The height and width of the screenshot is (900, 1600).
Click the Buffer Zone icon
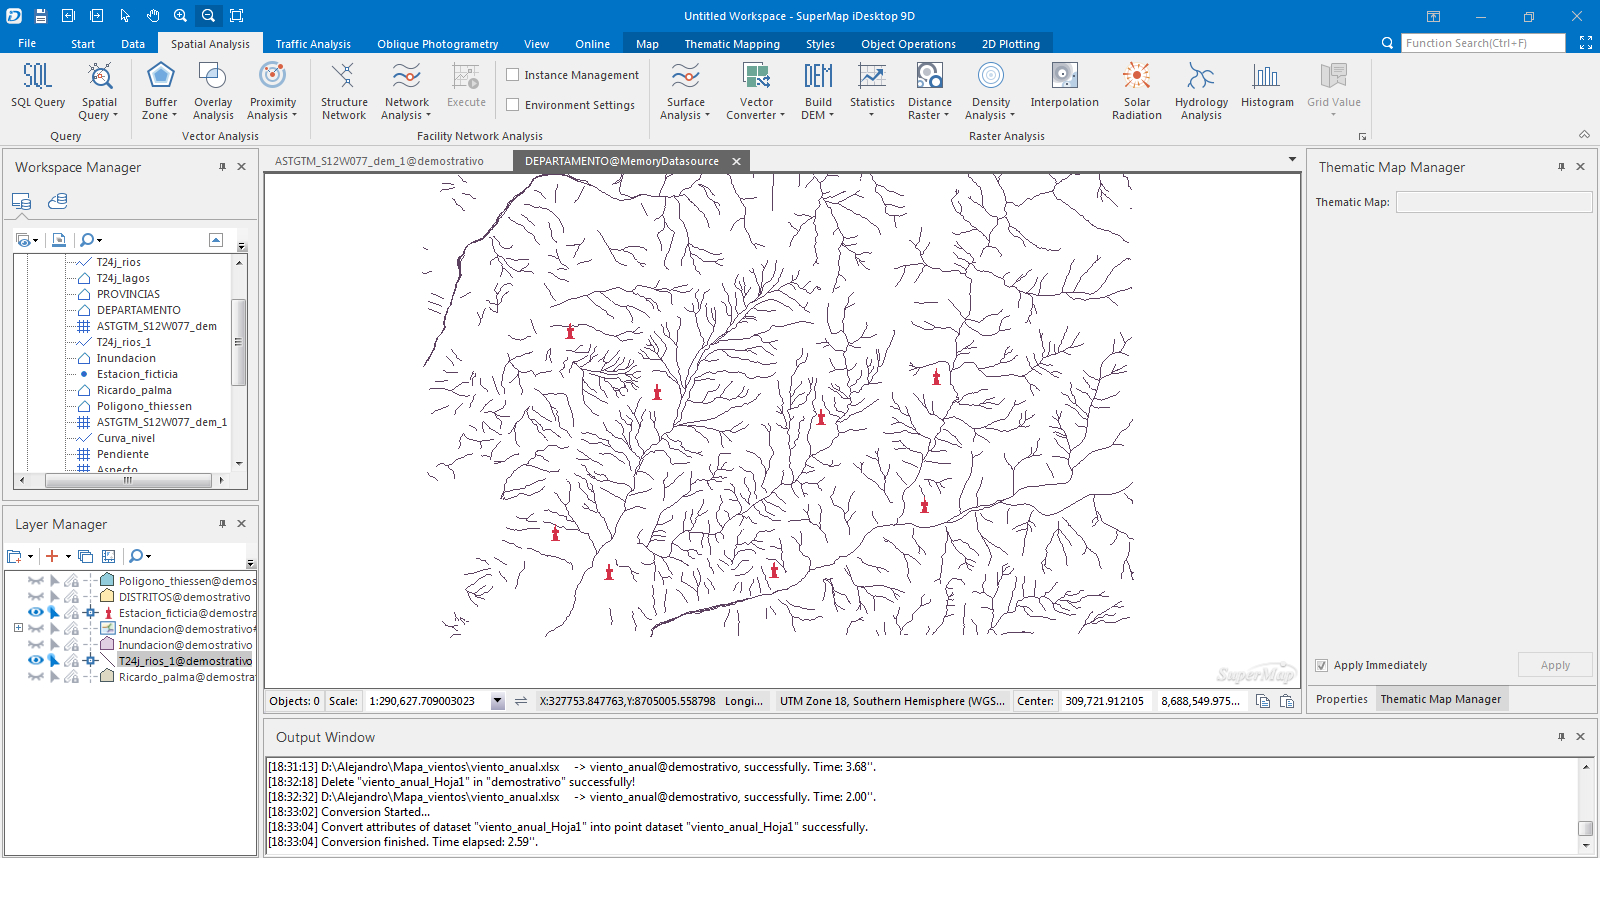160,78
